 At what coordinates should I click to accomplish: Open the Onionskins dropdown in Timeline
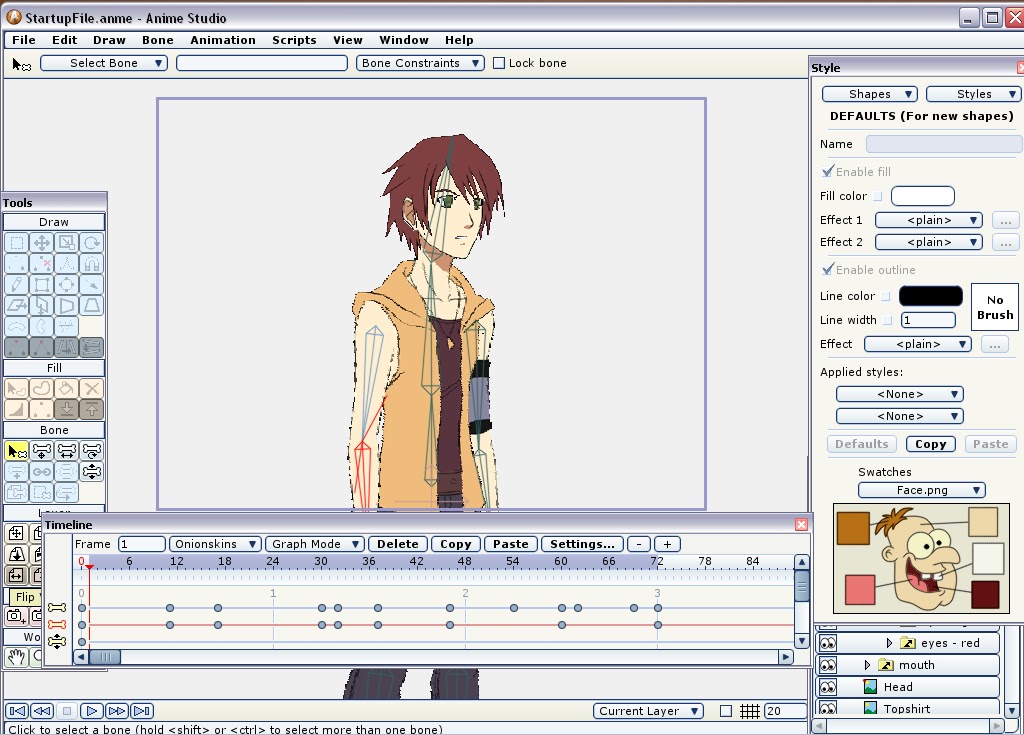click(214, 544)
